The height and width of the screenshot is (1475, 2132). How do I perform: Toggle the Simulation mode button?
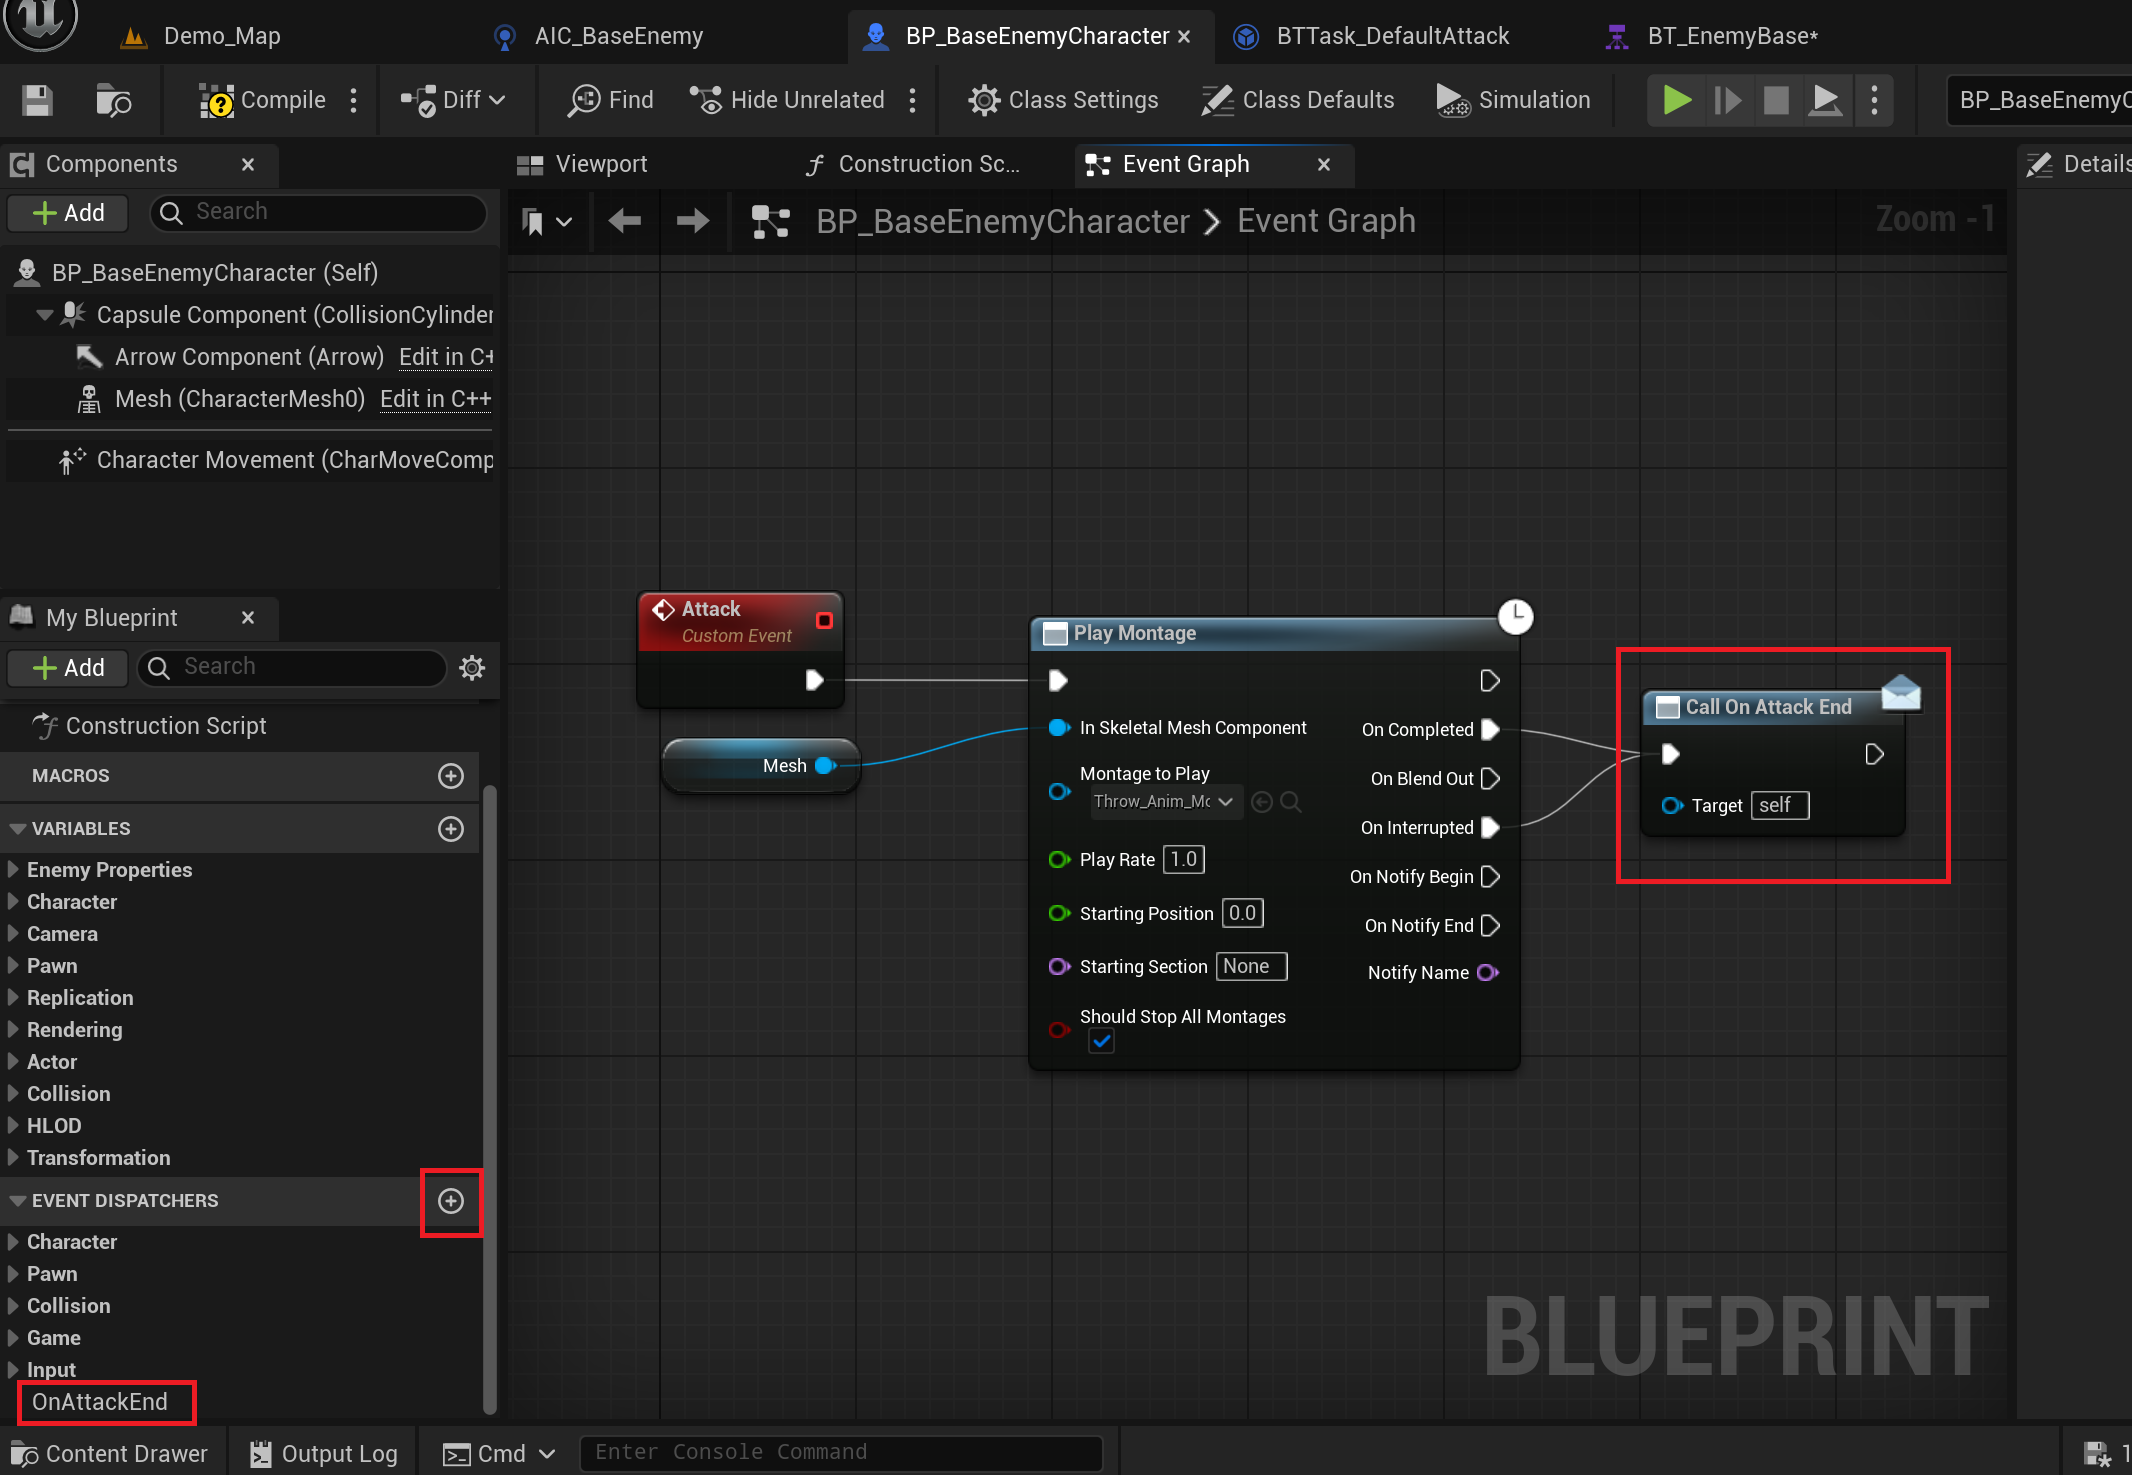pos(1513,100)
